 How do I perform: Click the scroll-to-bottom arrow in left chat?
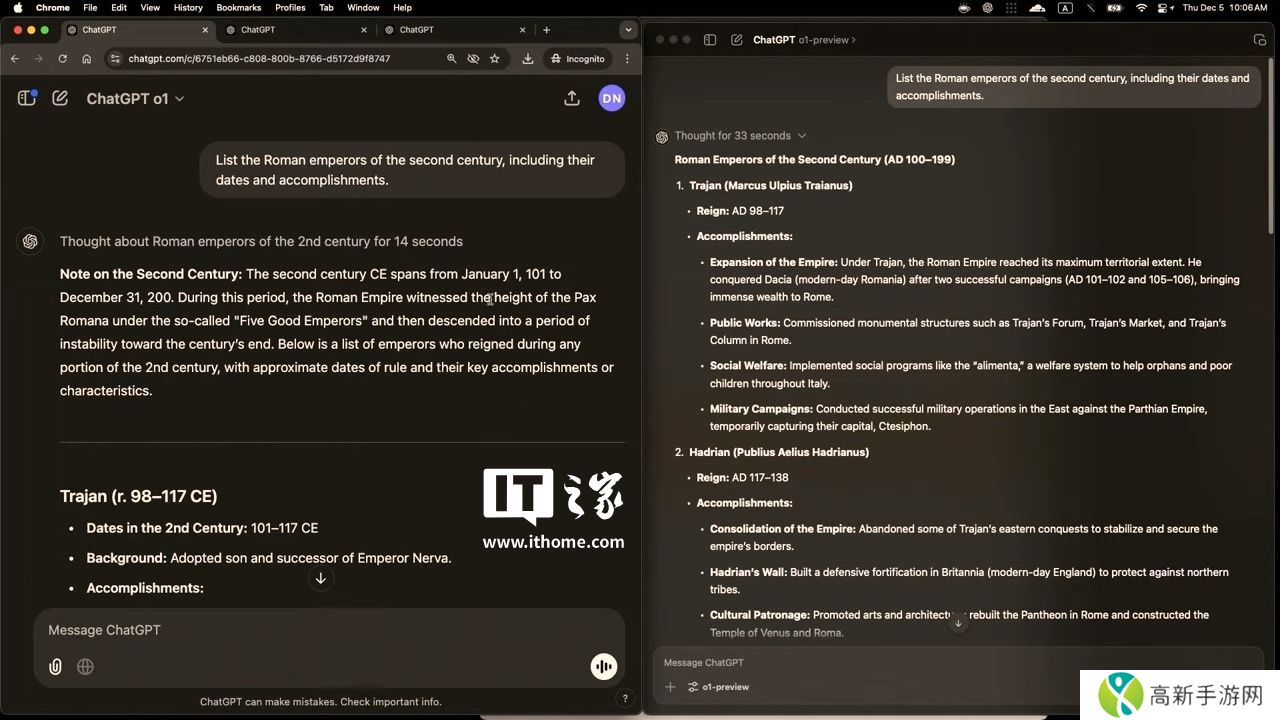coord(320,579)
